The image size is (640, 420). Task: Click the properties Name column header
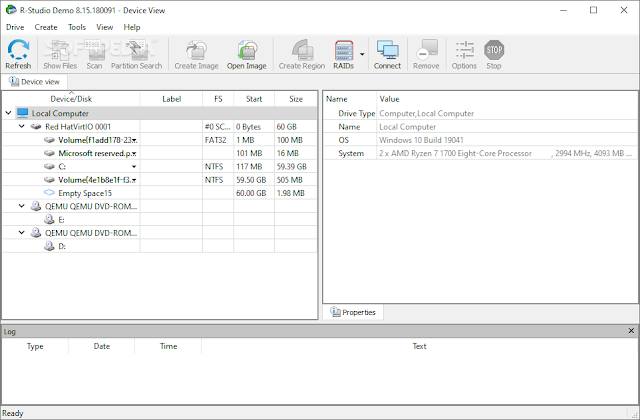(x=337, y=99)
